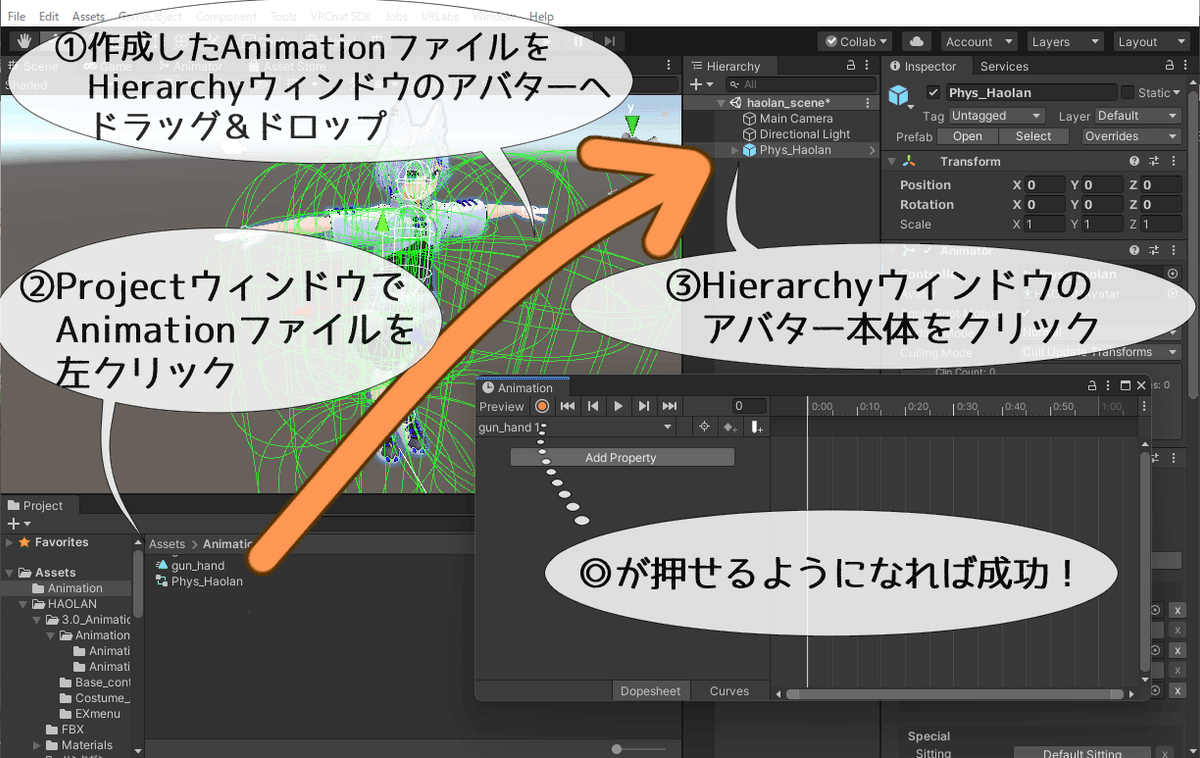Play the animation clip

pyautogui.click(x=618, y=406)
